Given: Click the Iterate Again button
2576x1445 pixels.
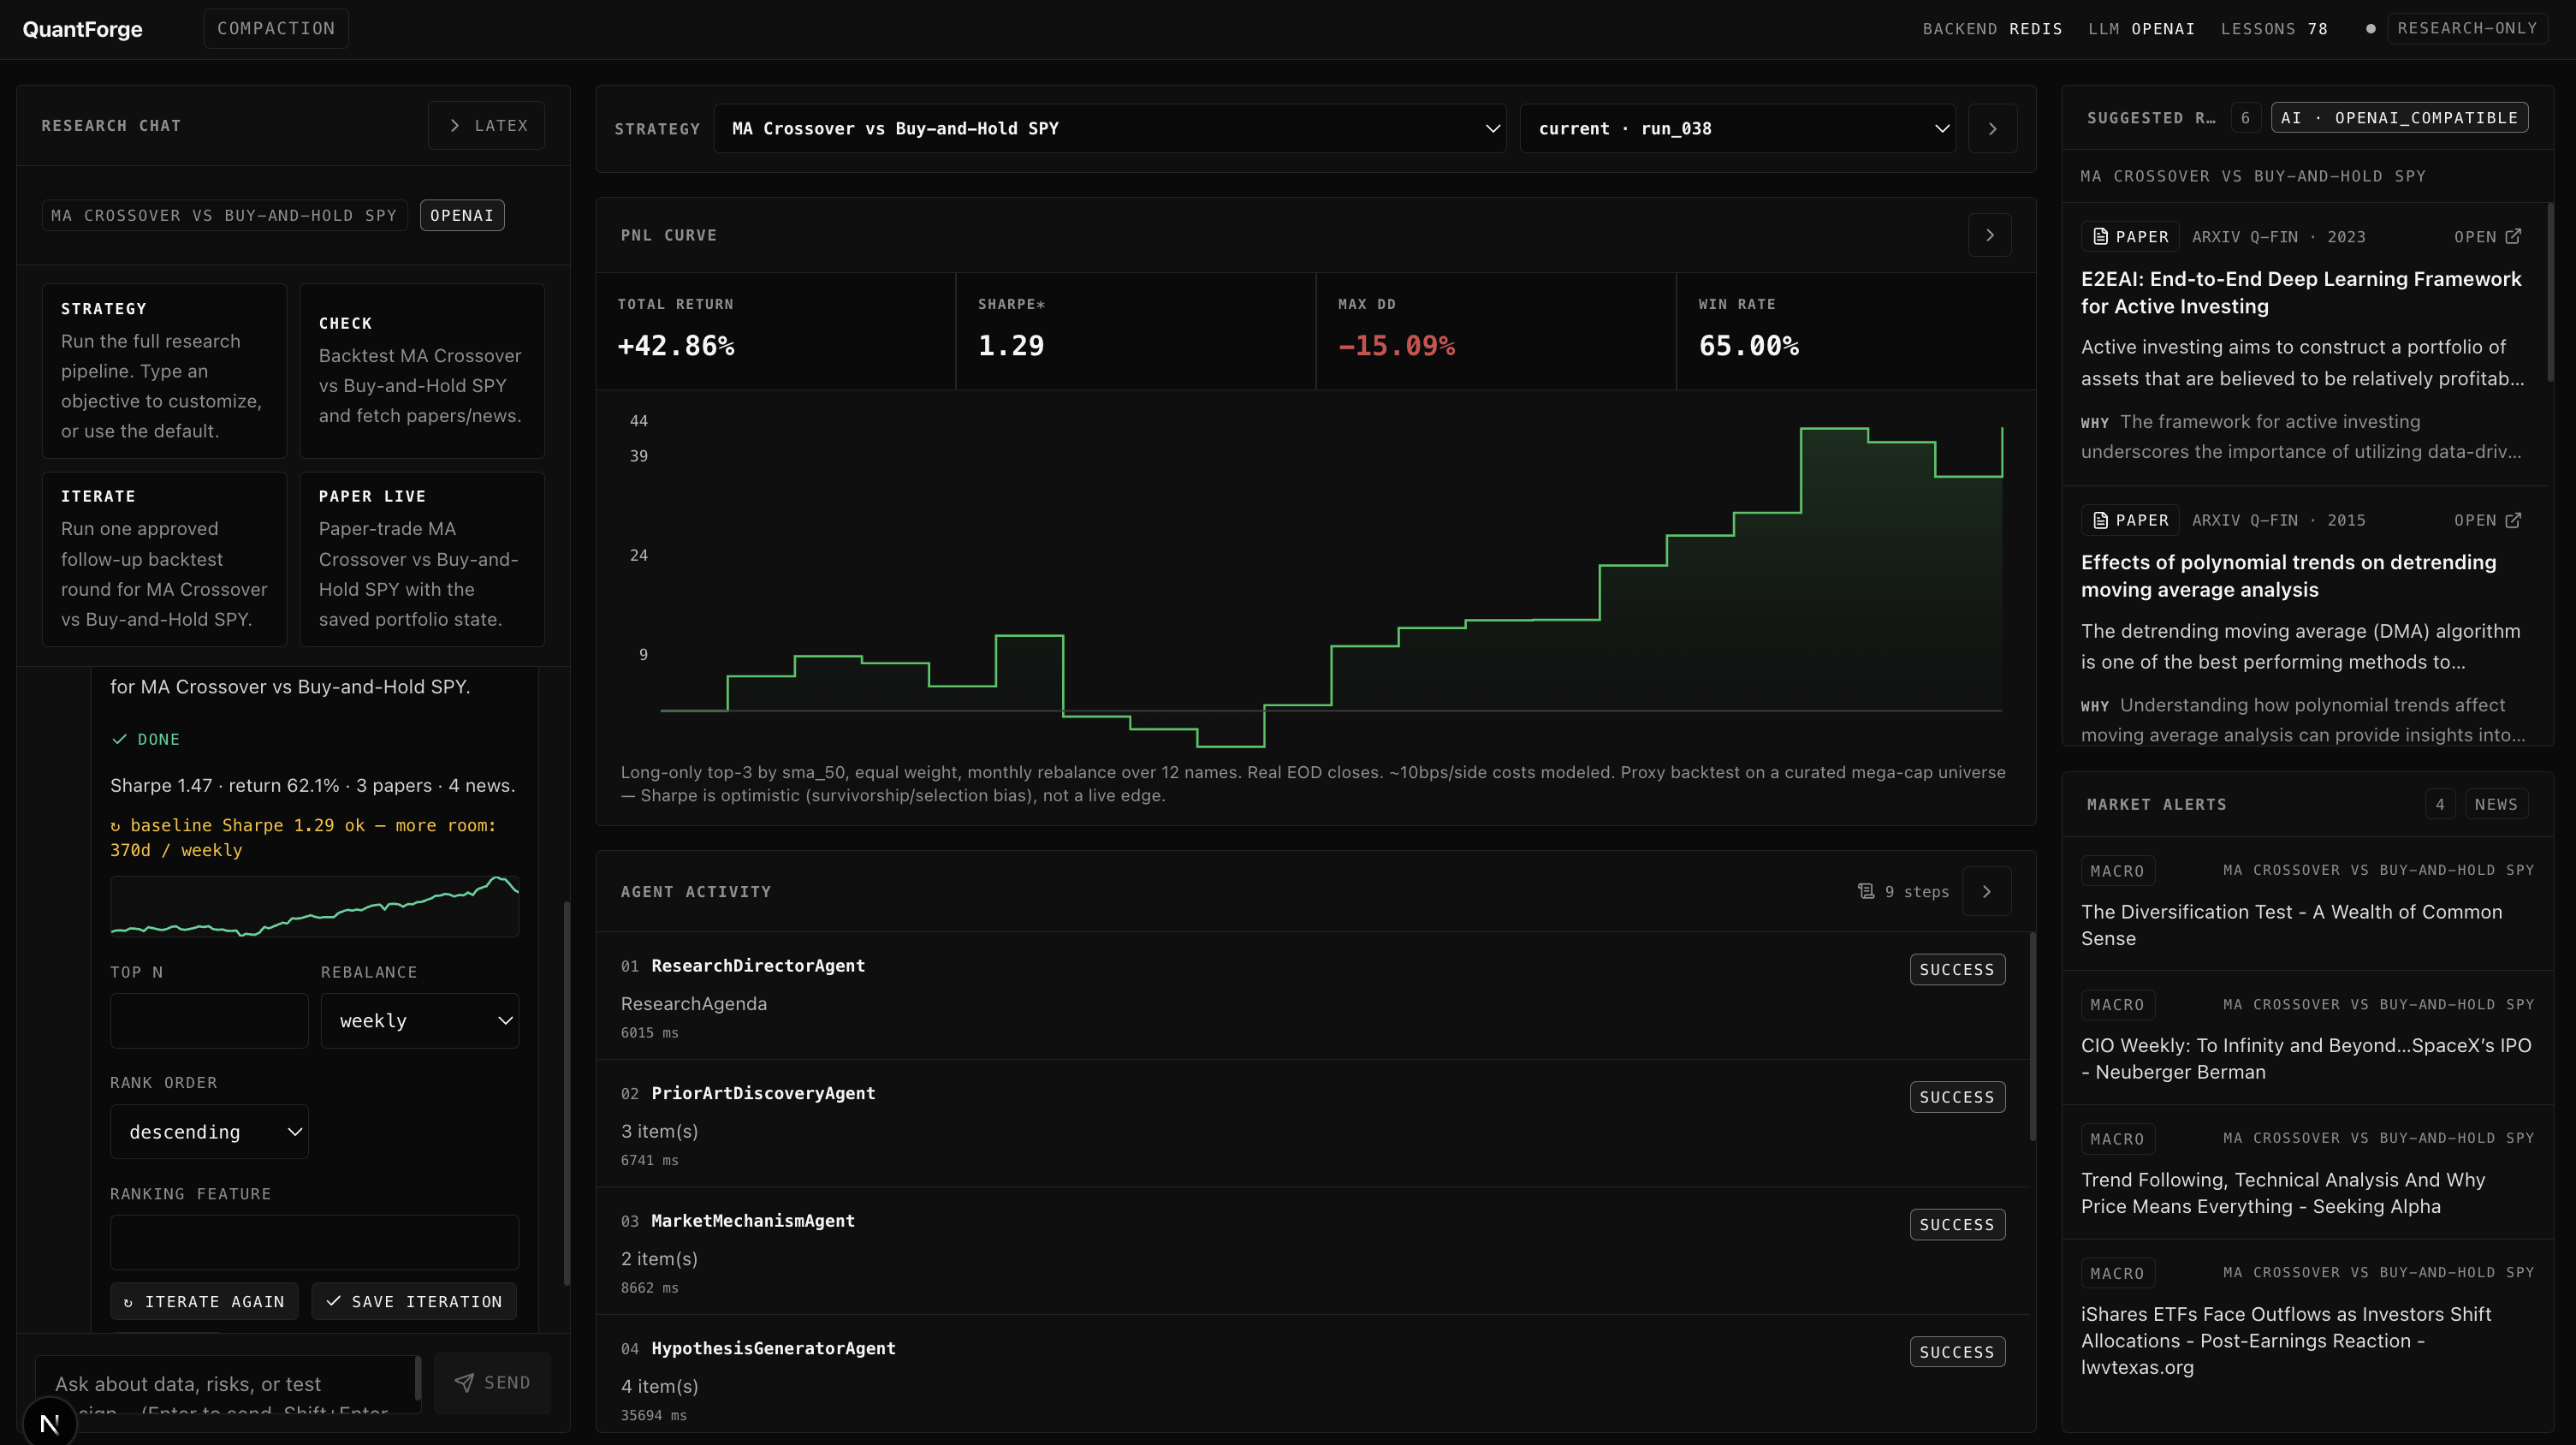Looking at the screenshot, I should (204, 1301).
